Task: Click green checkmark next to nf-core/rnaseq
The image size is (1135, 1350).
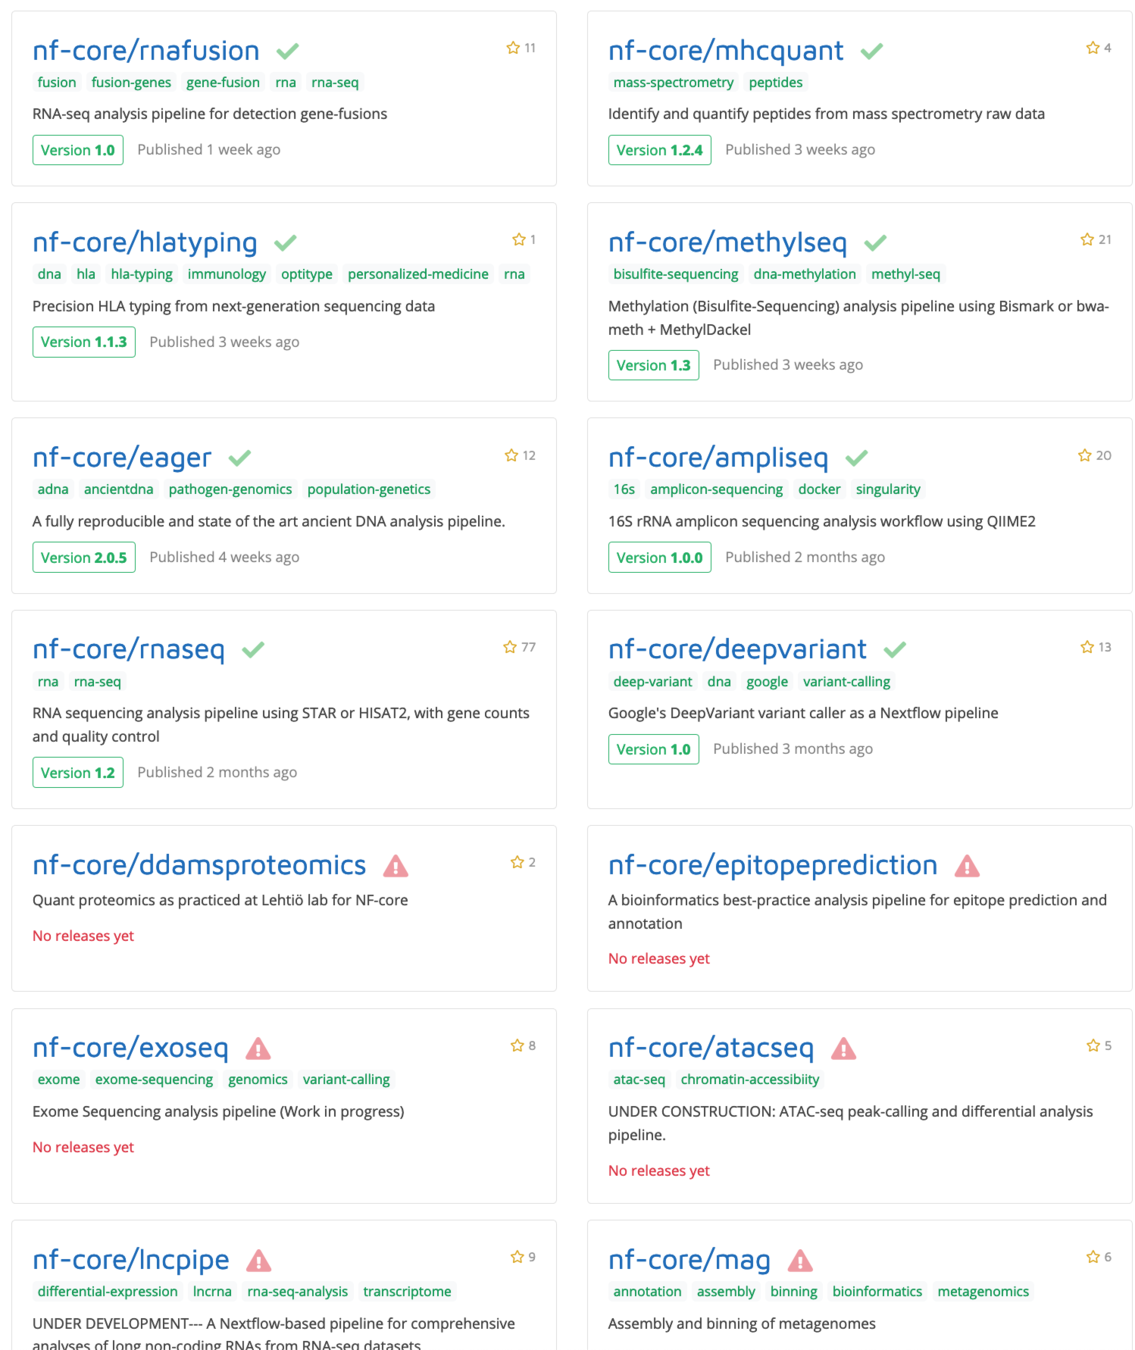Action: click(x=254, y=650)
